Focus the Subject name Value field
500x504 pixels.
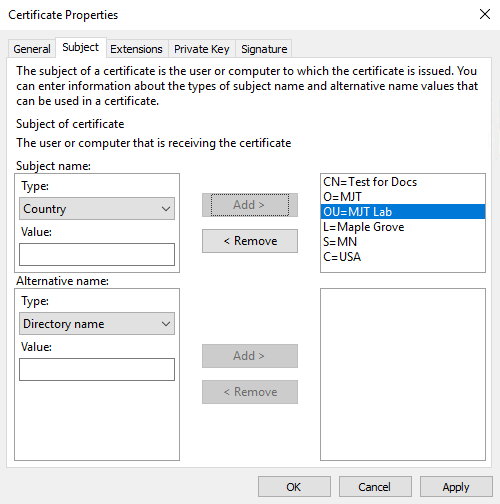point(97,255)
